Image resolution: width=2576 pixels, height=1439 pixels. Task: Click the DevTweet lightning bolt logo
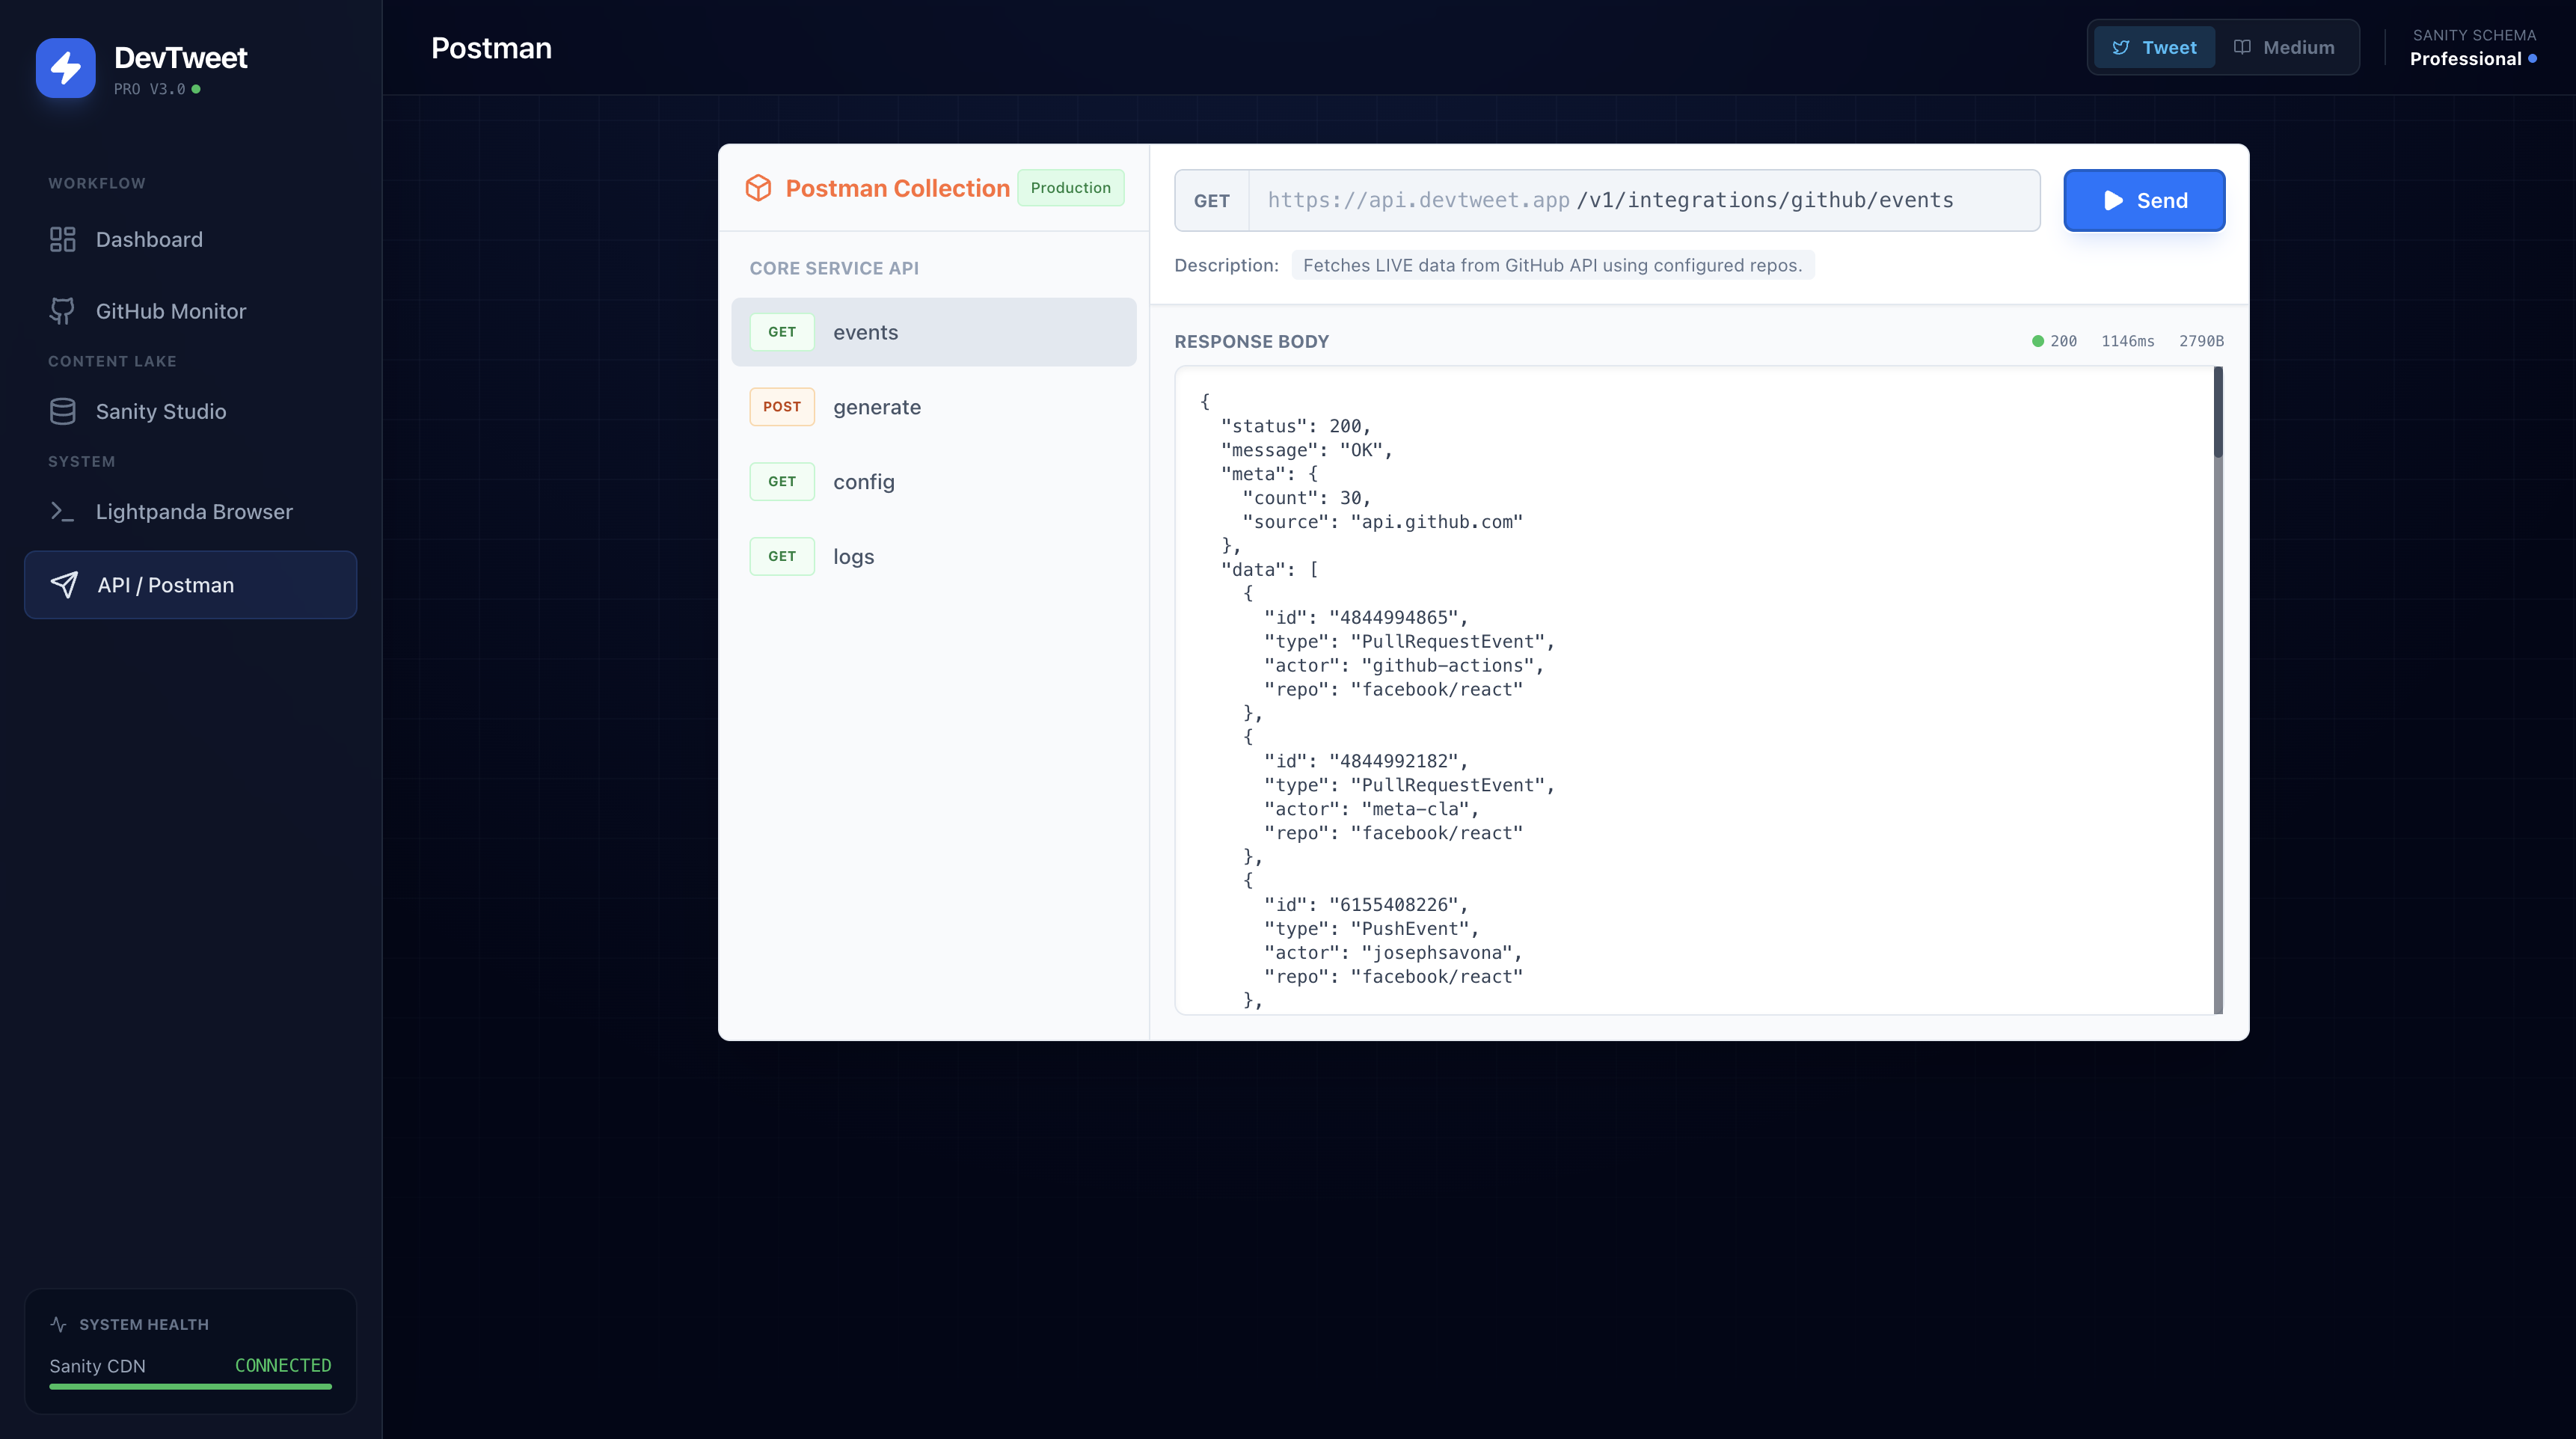66,68
